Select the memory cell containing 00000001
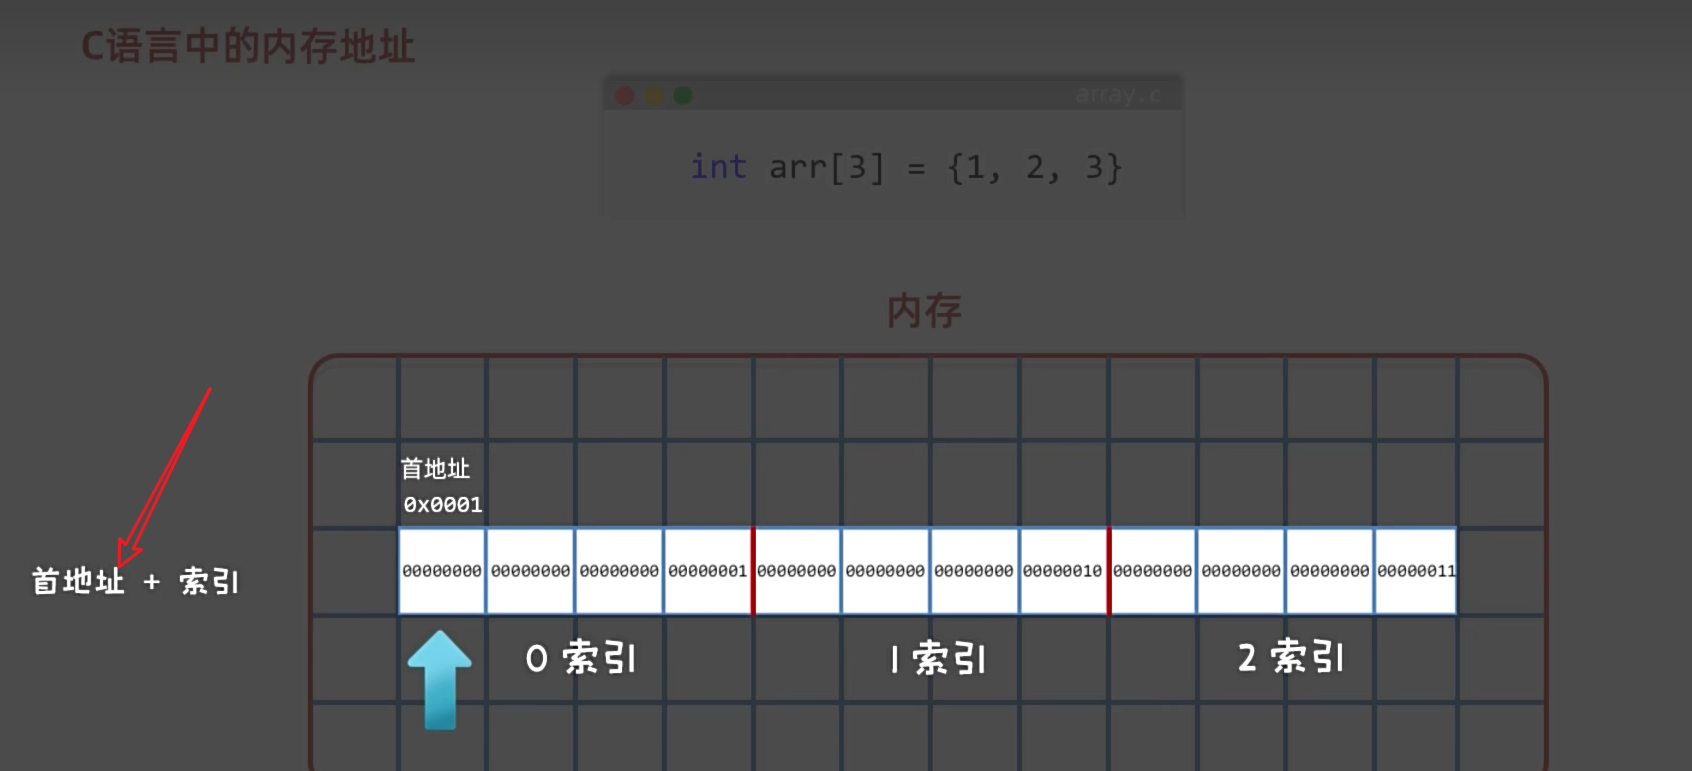The image size is (1692, 771). pyautogui.click(x=707, y=571)
